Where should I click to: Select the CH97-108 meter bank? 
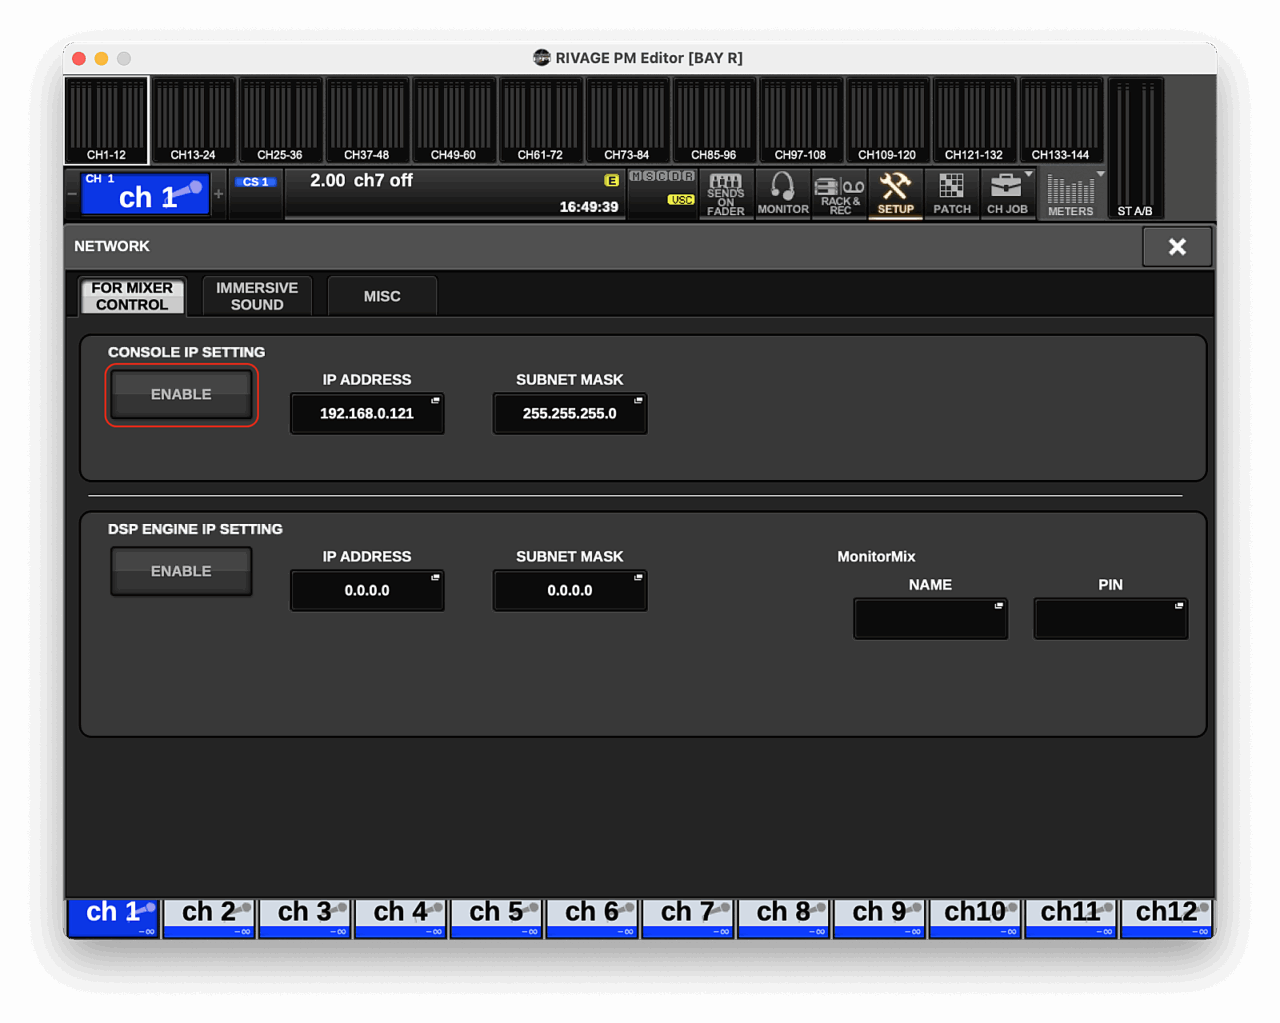pyautogui.click(x=801, y=120)
